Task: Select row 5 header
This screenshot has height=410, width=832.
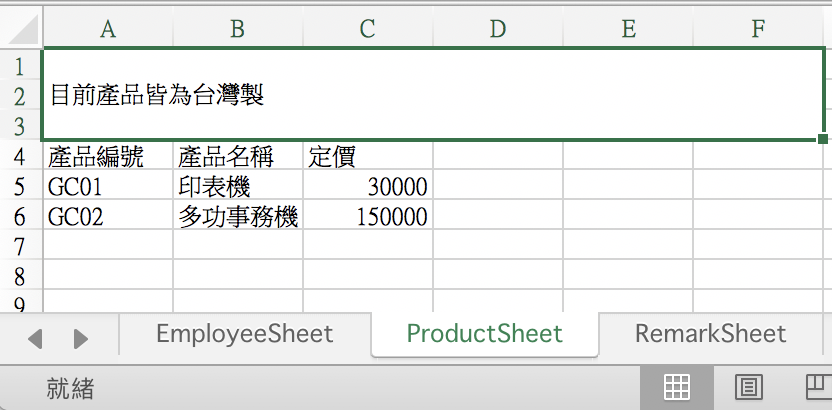Action: pos(20,187)
